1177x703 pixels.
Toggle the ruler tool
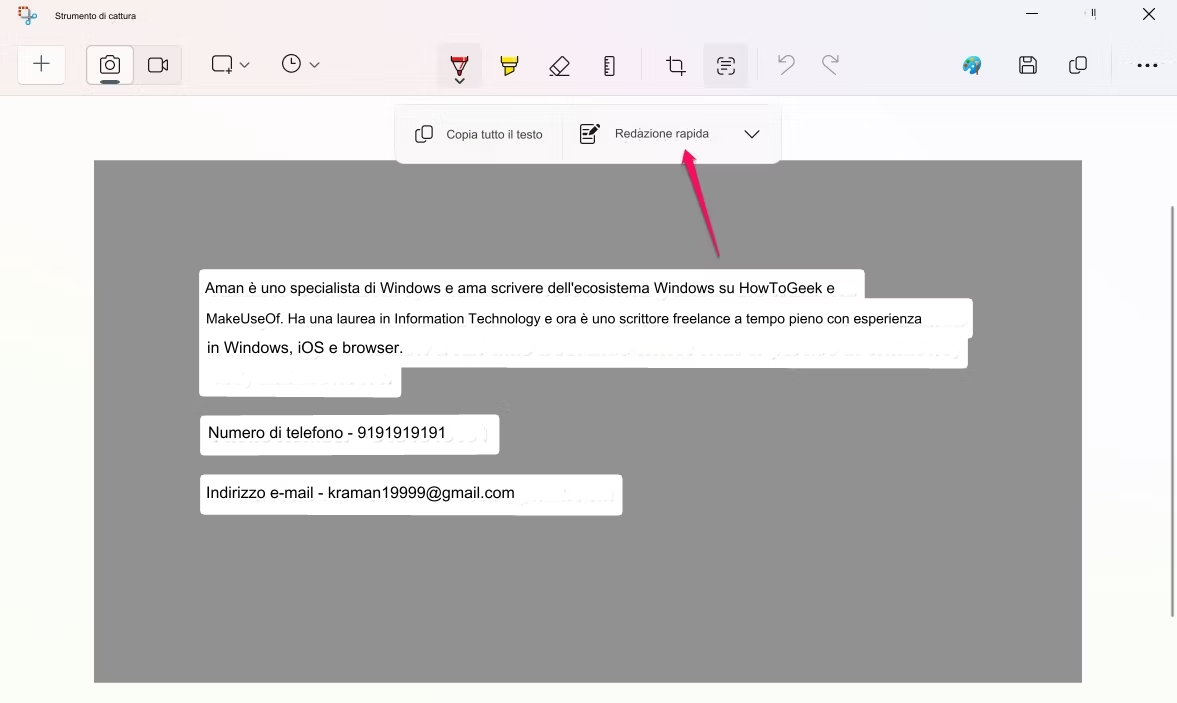[x=609, y=66]
